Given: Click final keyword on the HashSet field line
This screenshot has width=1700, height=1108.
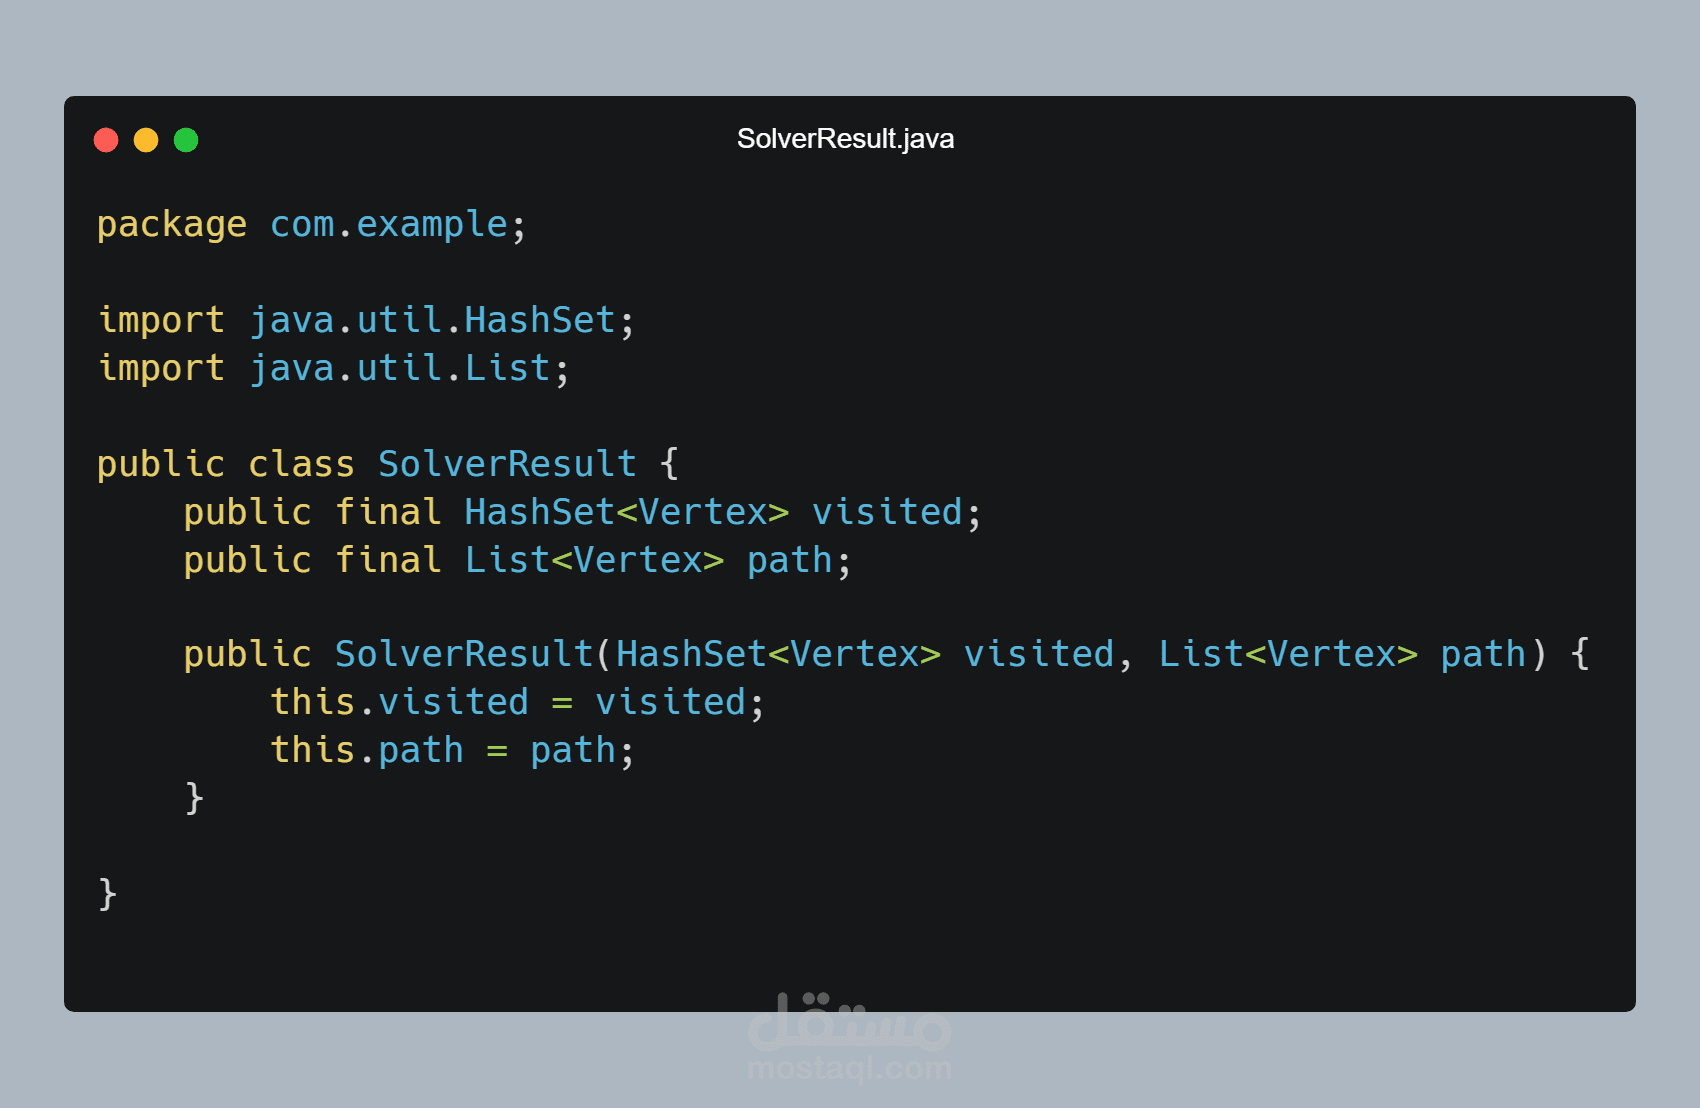Looking at the screenshot, I should [x=388, y=512].
